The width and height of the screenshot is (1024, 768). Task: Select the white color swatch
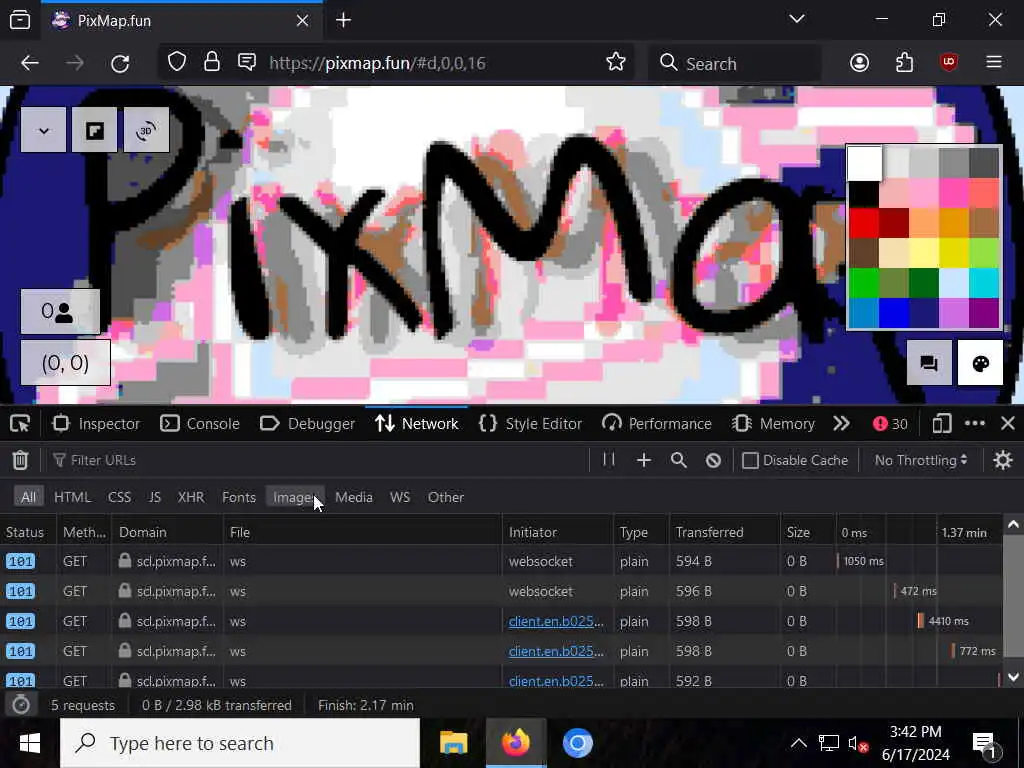pos(864,163)
